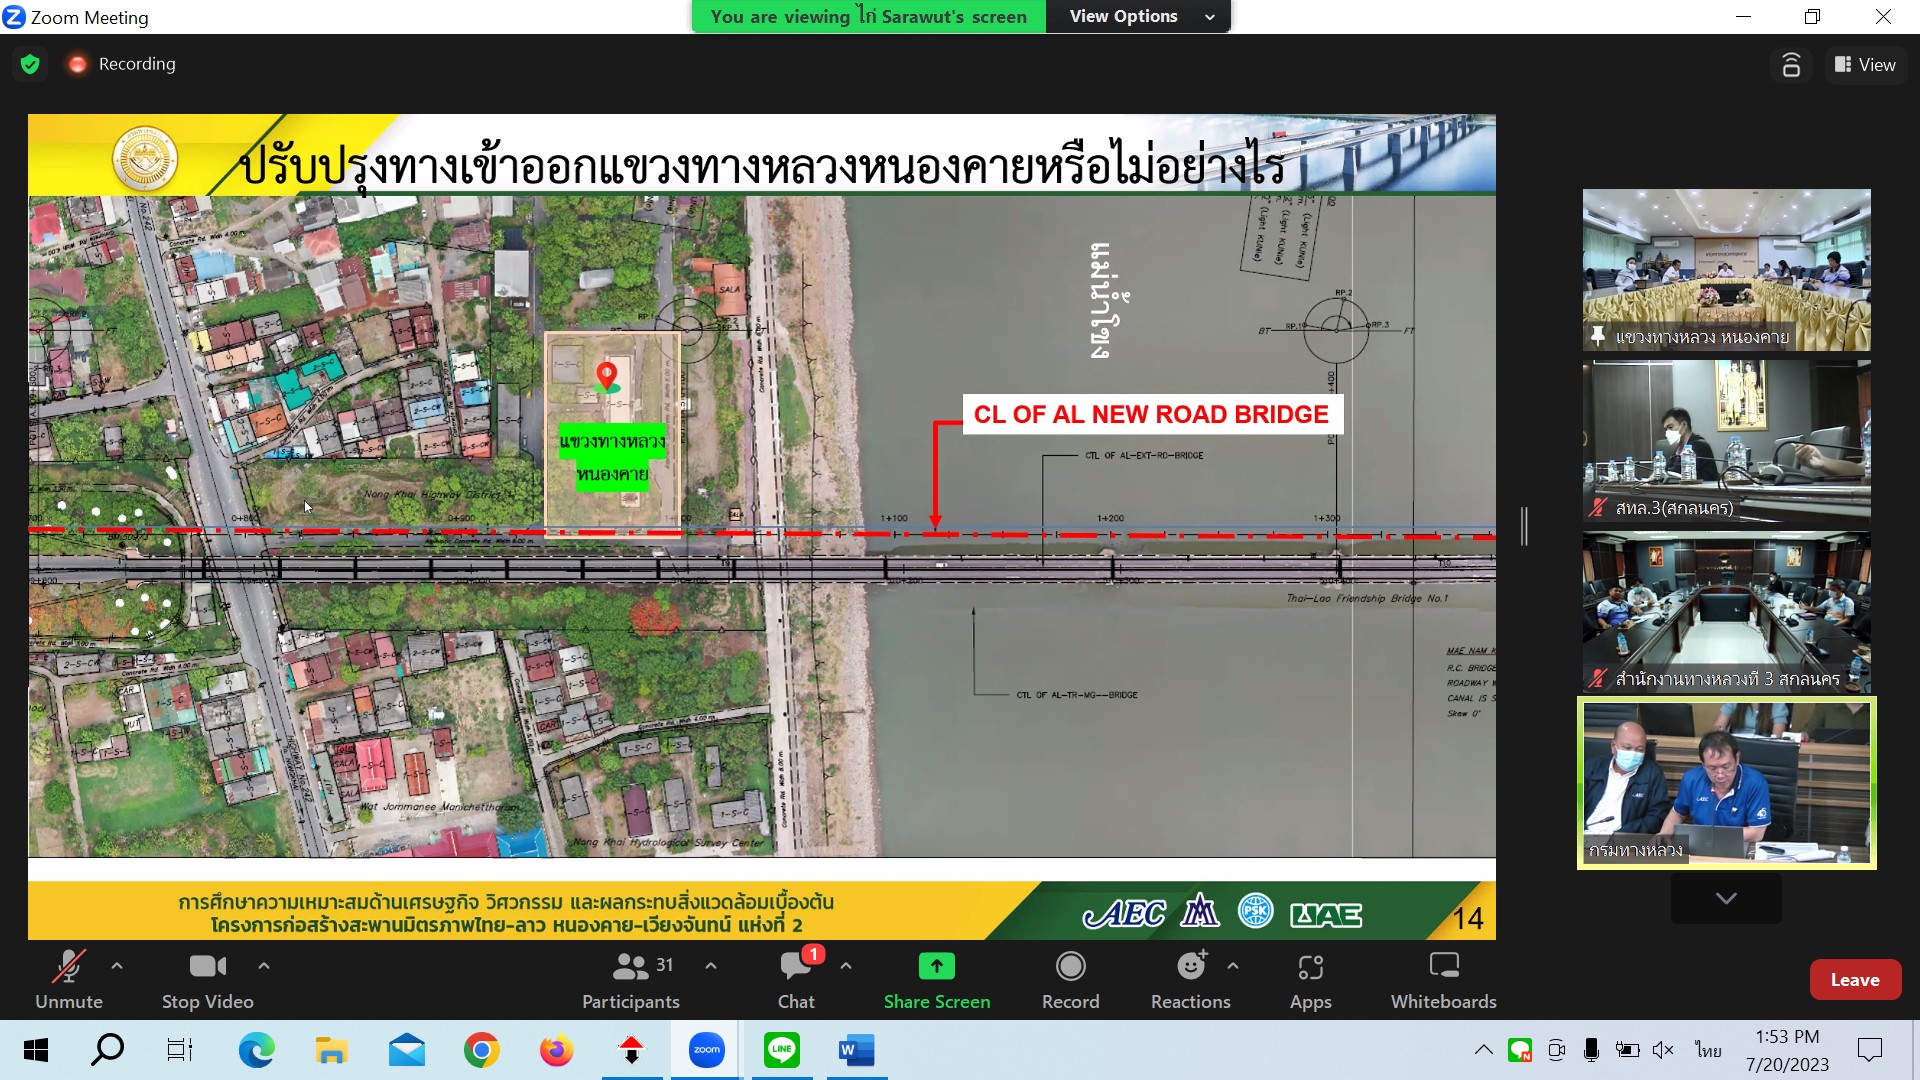Open Whiteboards from the toolbar
Viewport: 1920px width, 1080px height.
click(x=1443, y=967)
